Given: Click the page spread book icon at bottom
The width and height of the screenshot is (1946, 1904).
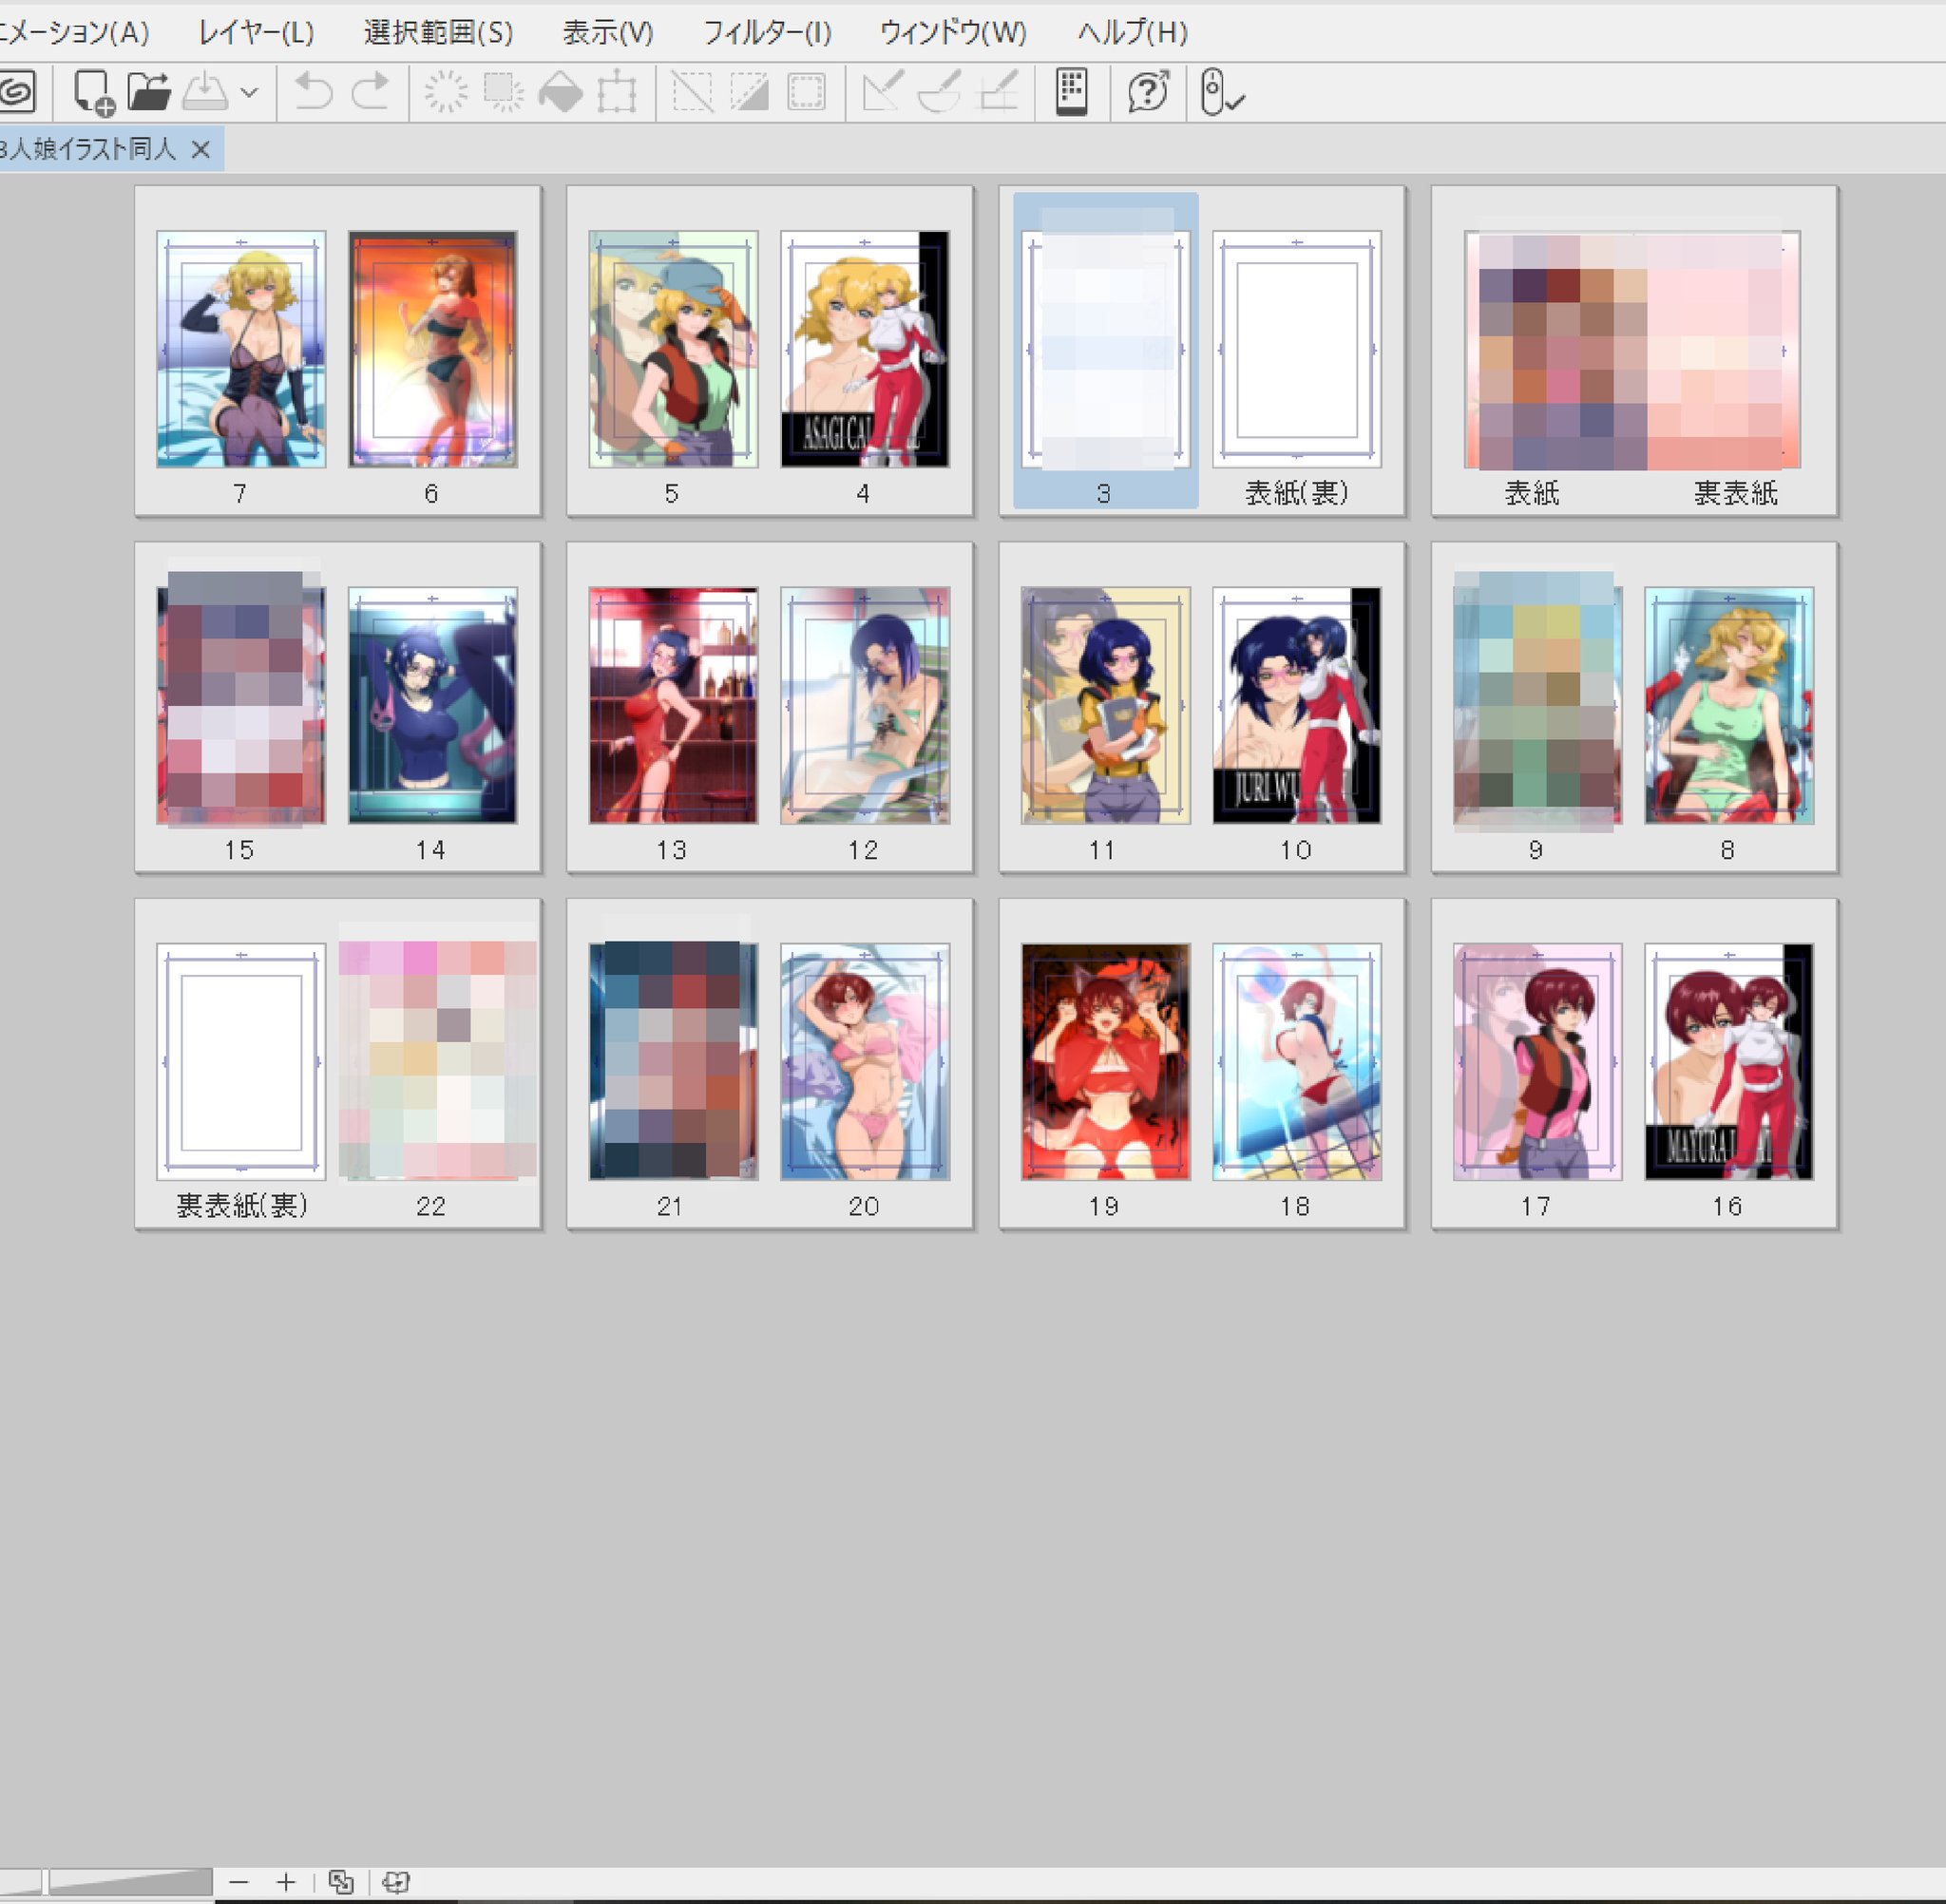Looking at the screenshot, I should [396, 1882].
